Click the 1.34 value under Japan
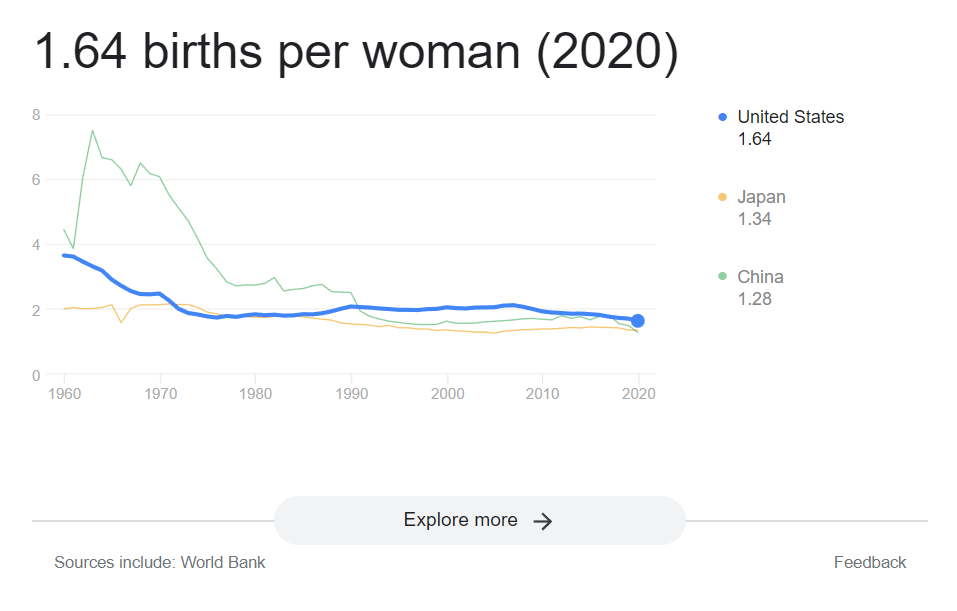 [754, 219]
